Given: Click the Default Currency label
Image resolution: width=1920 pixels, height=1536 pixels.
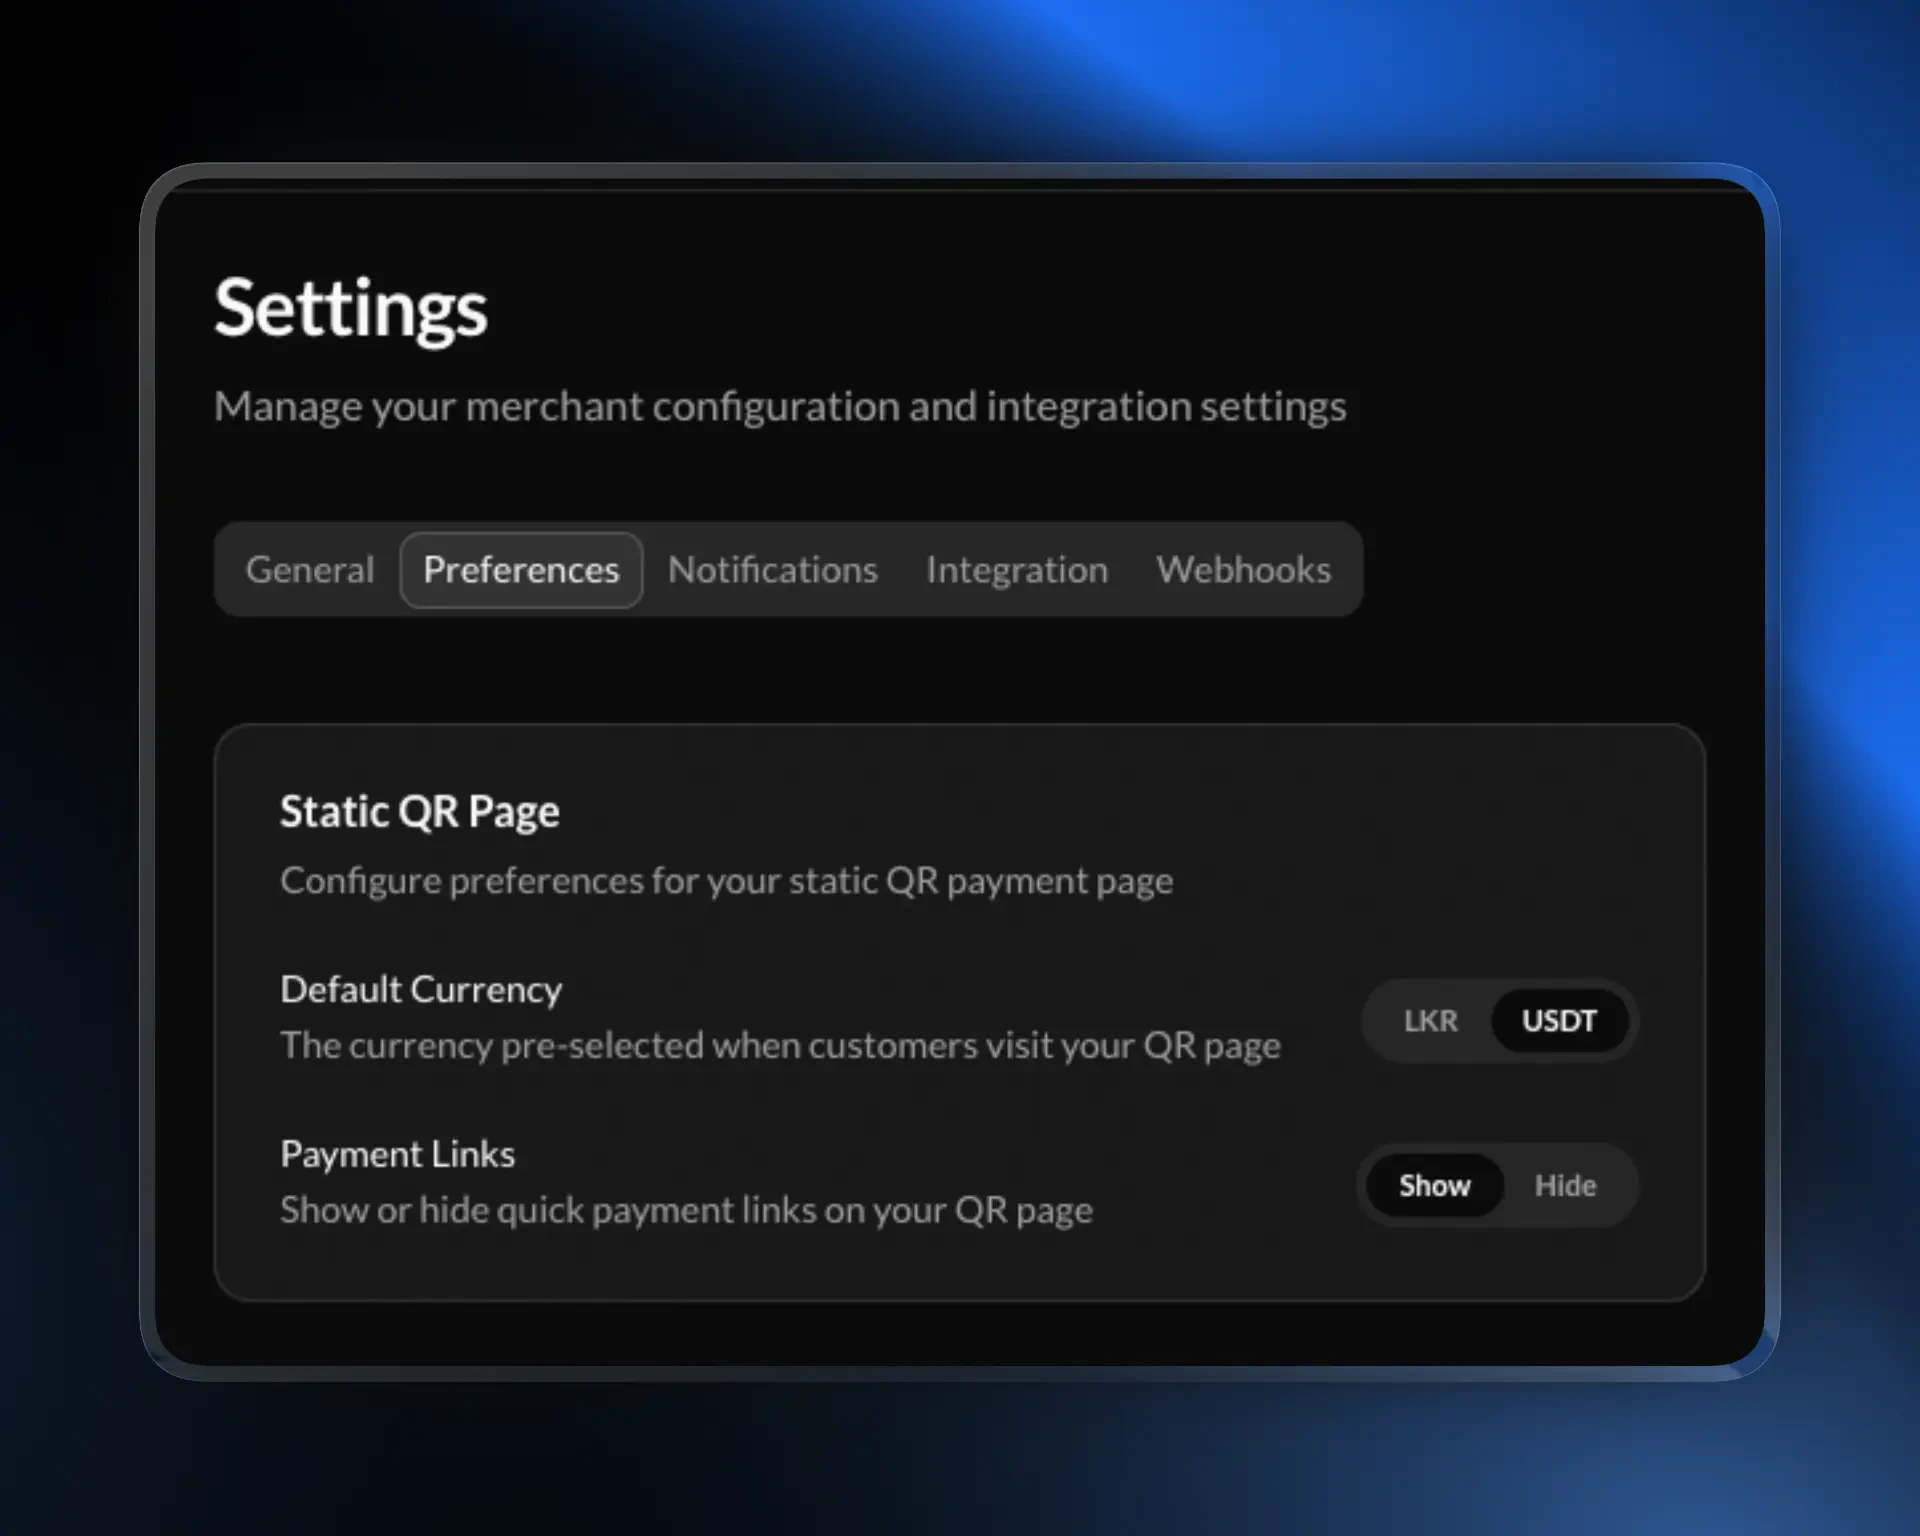Looking at the screenshot, I should click(421, 988).
